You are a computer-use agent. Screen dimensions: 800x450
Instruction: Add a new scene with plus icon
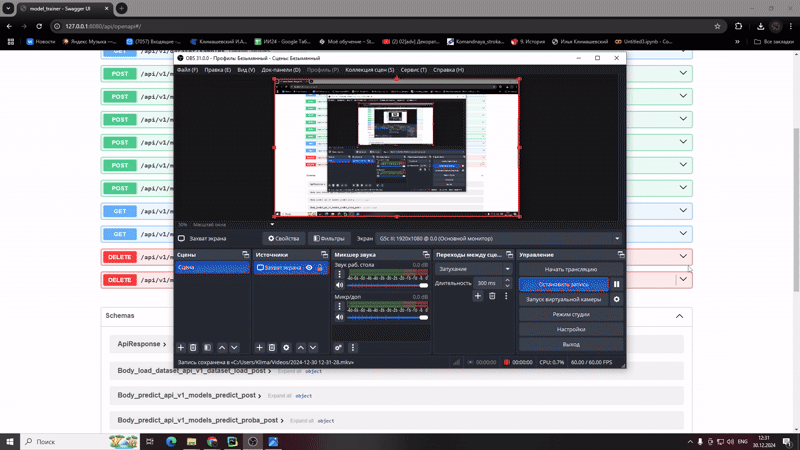(181, 348)
